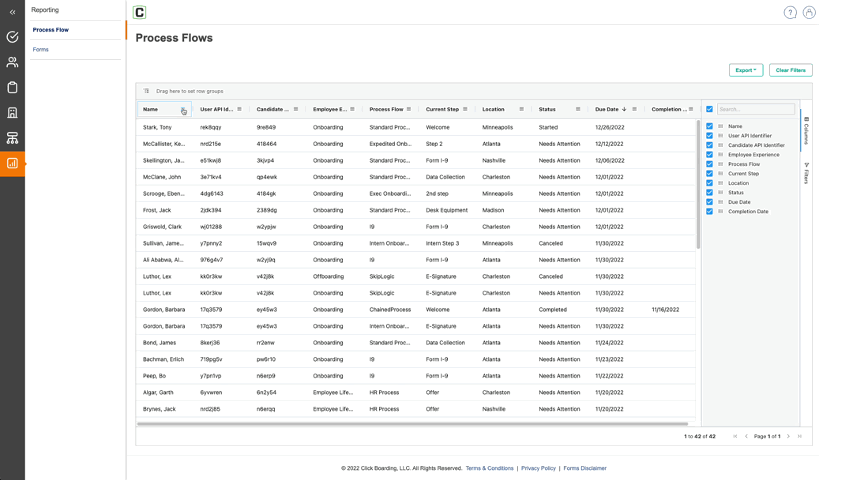Click the table's vertical scrollbar
The width and height of the screenshot is (853, 480).
(697, 180)
